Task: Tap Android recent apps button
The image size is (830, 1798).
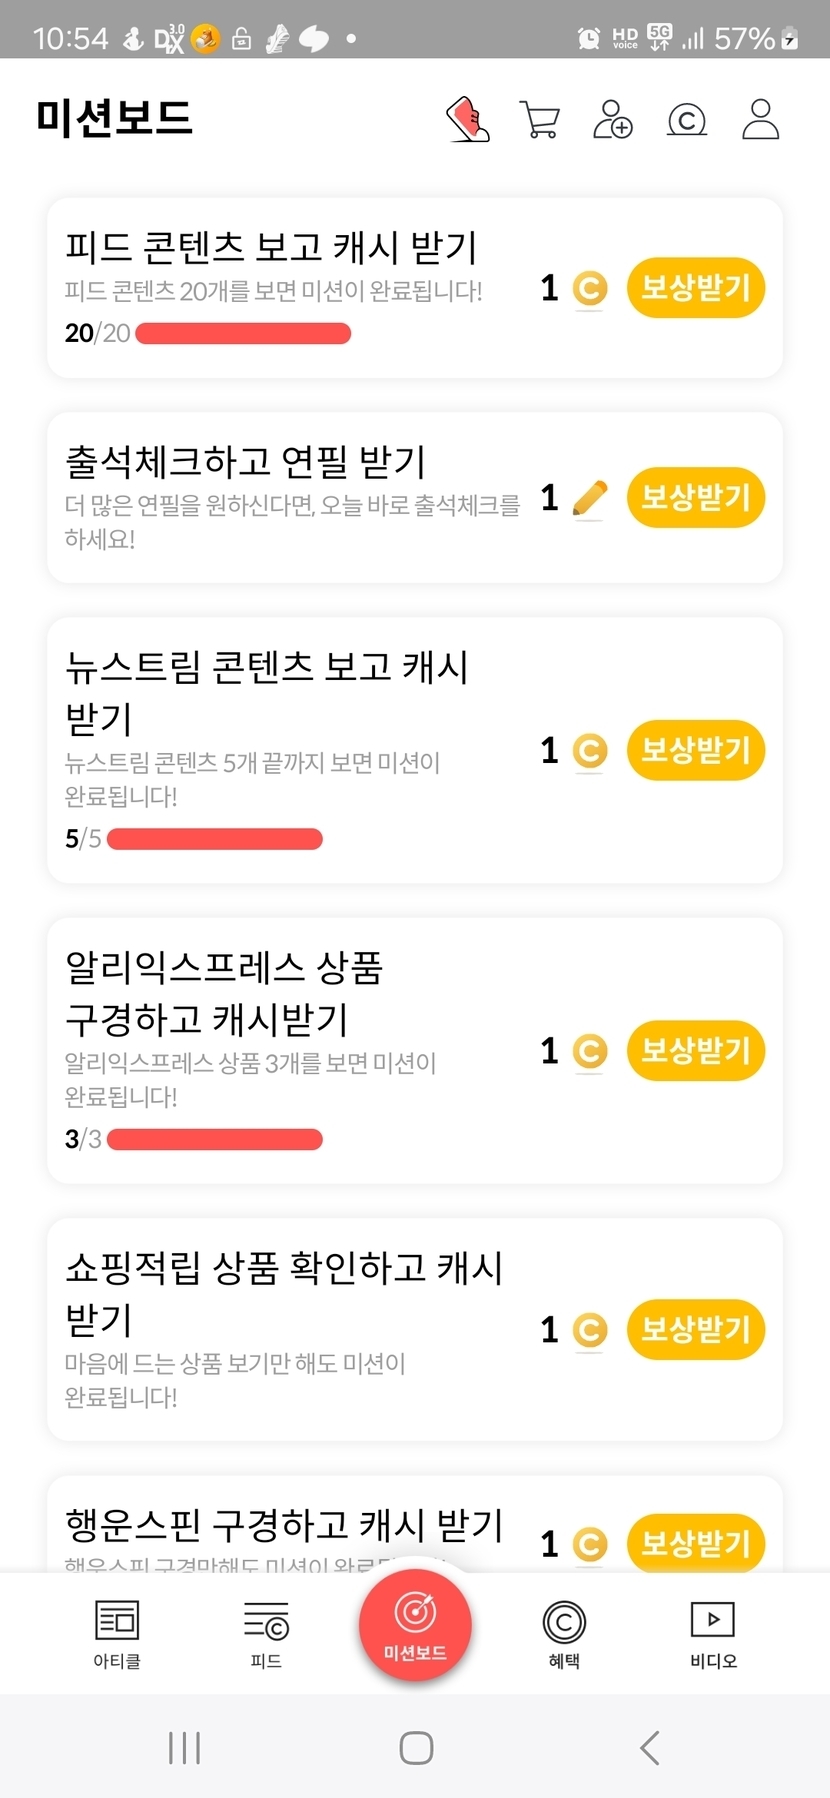Action: (x=185, y=1748)
